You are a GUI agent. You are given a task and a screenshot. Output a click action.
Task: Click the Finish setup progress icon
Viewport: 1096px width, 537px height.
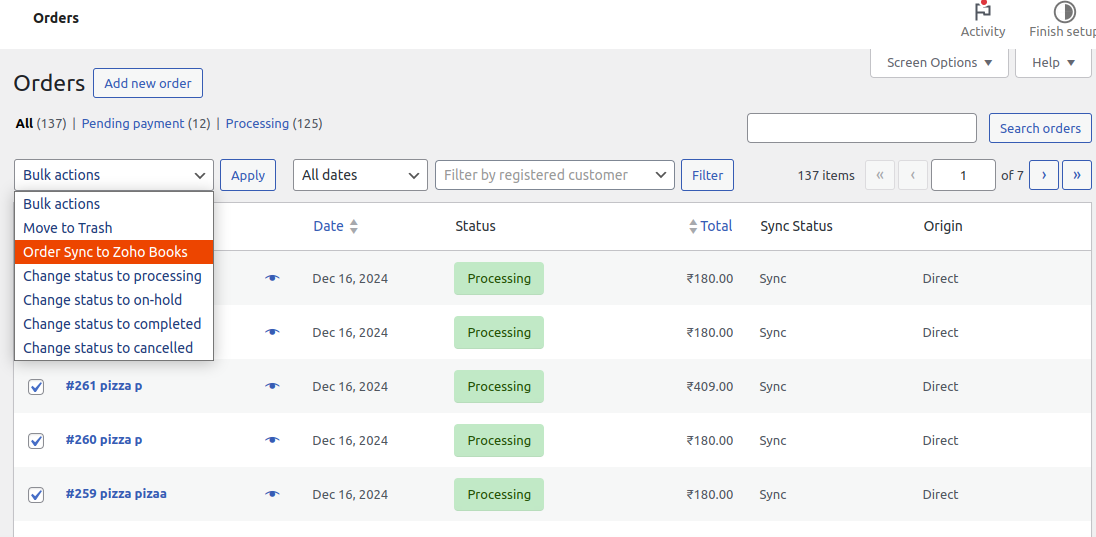pos(1064,13)
